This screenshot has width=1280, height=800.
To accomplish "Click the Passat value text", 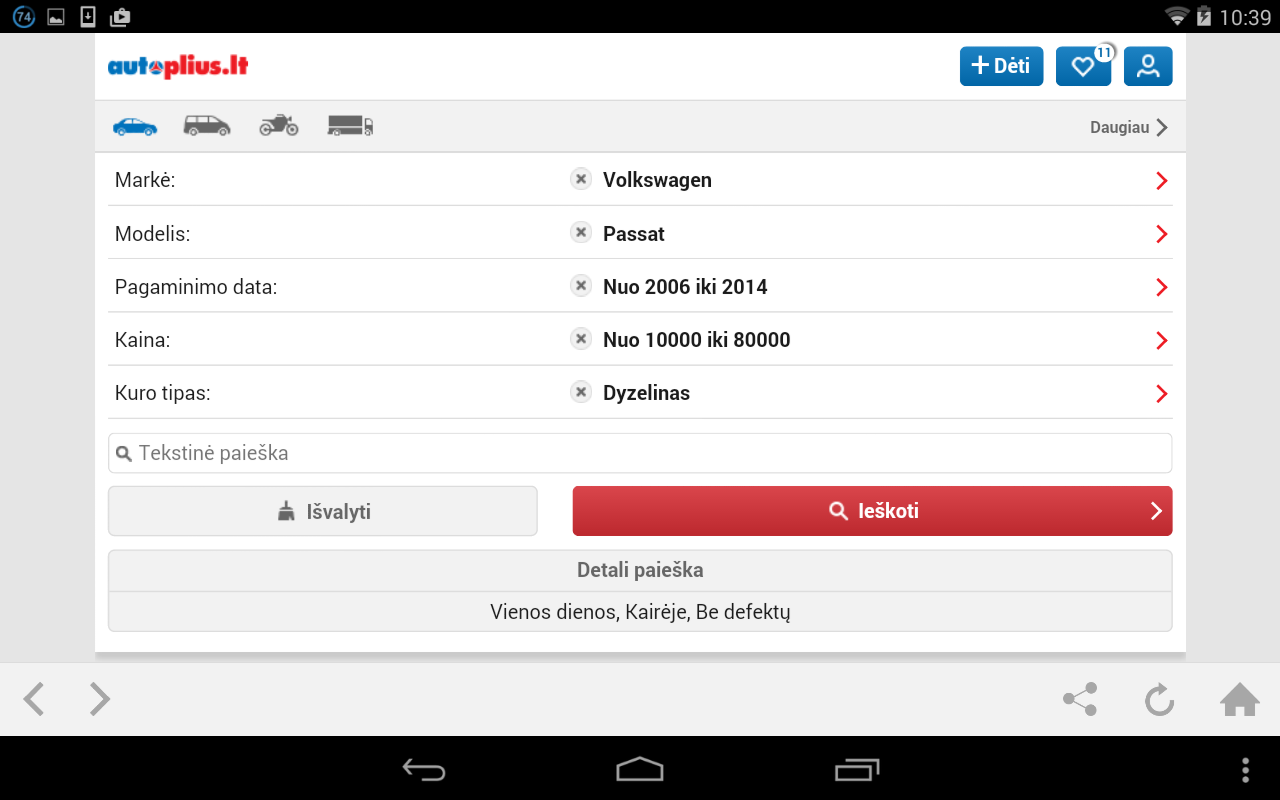I will (634, 234).
